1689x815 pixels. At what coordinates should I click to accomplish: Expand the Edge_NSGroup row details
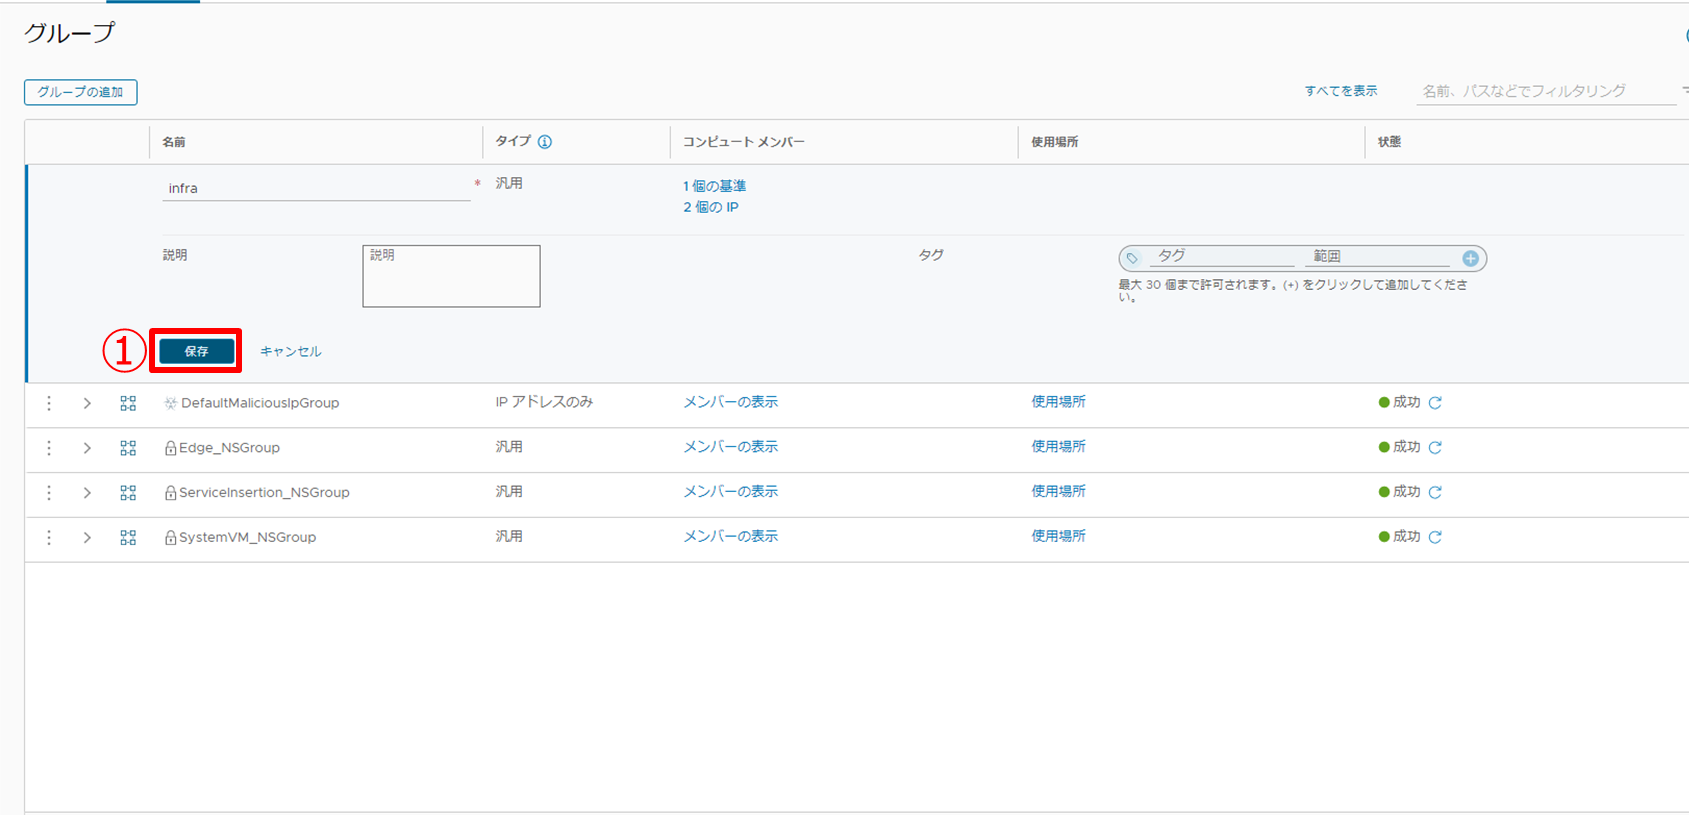point(87,448)
